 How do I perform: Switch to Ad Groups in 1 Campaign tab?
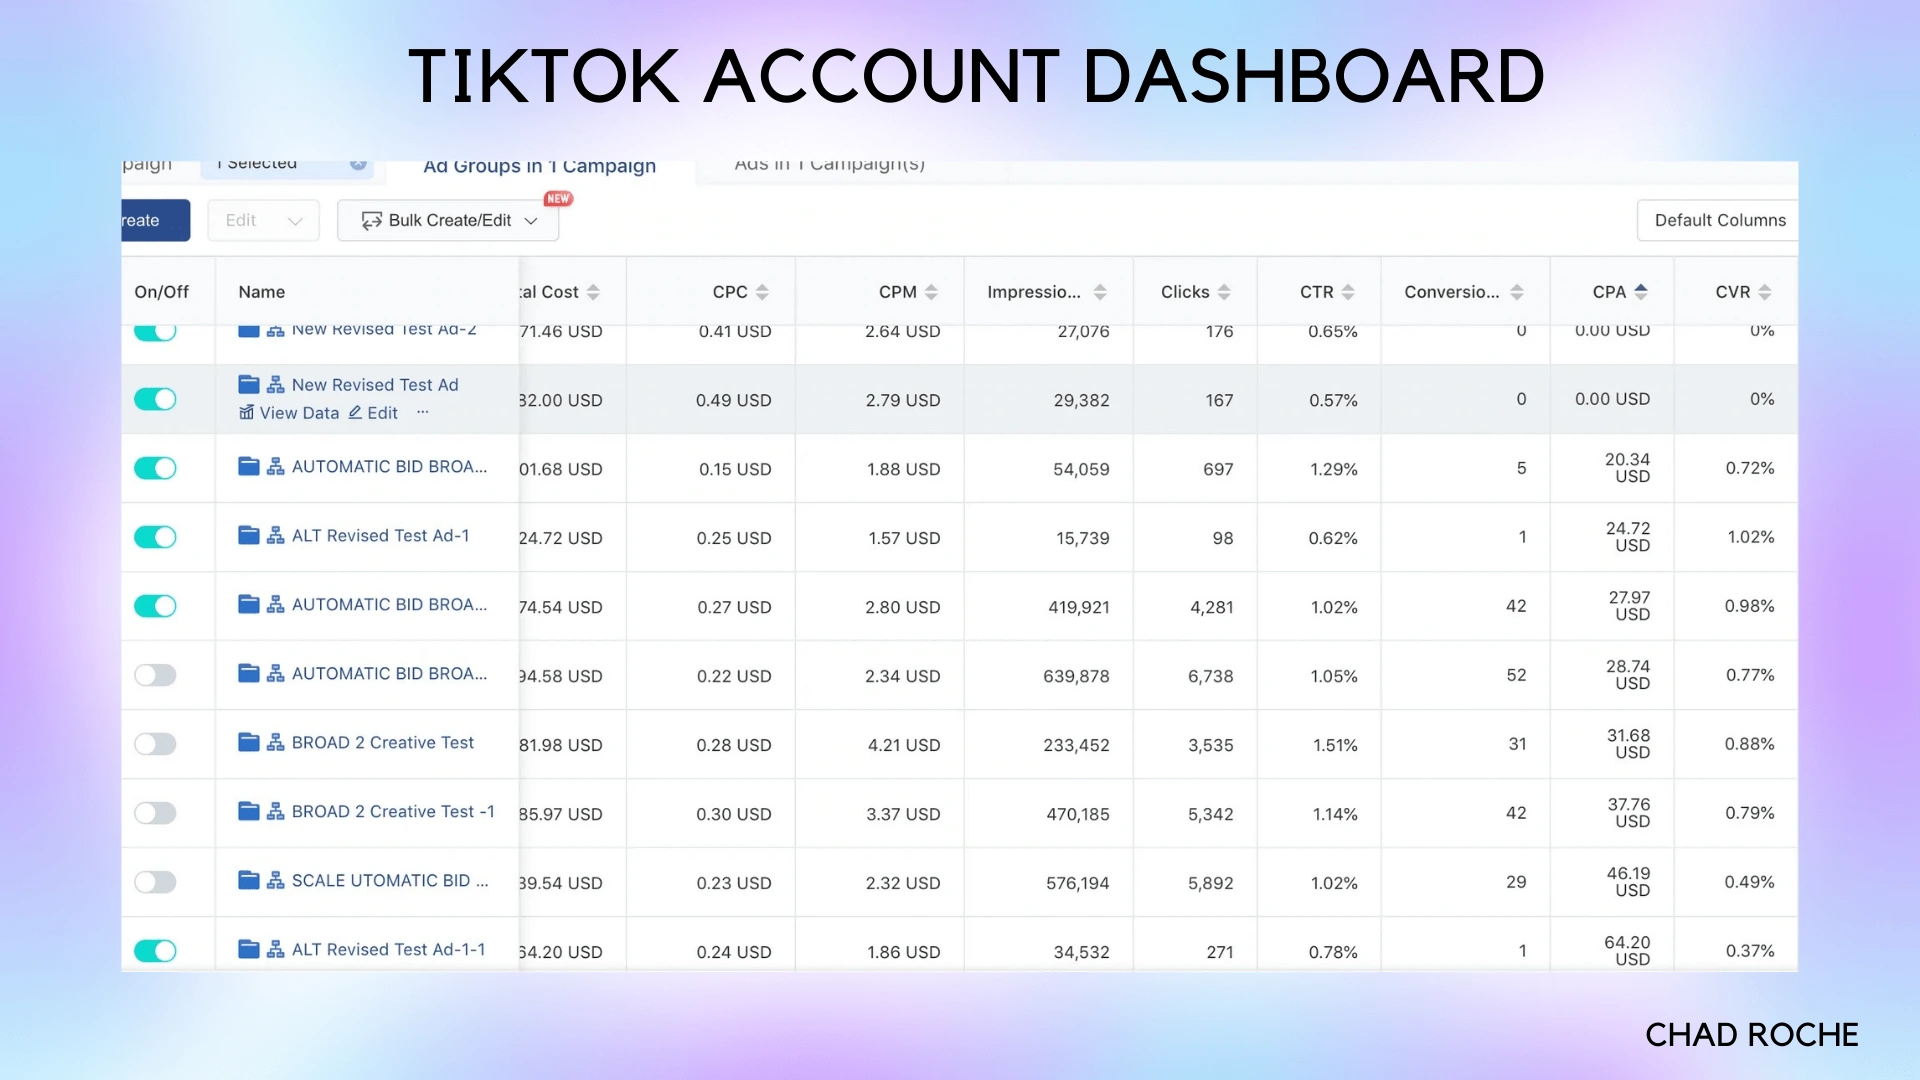tap(539, 167)
